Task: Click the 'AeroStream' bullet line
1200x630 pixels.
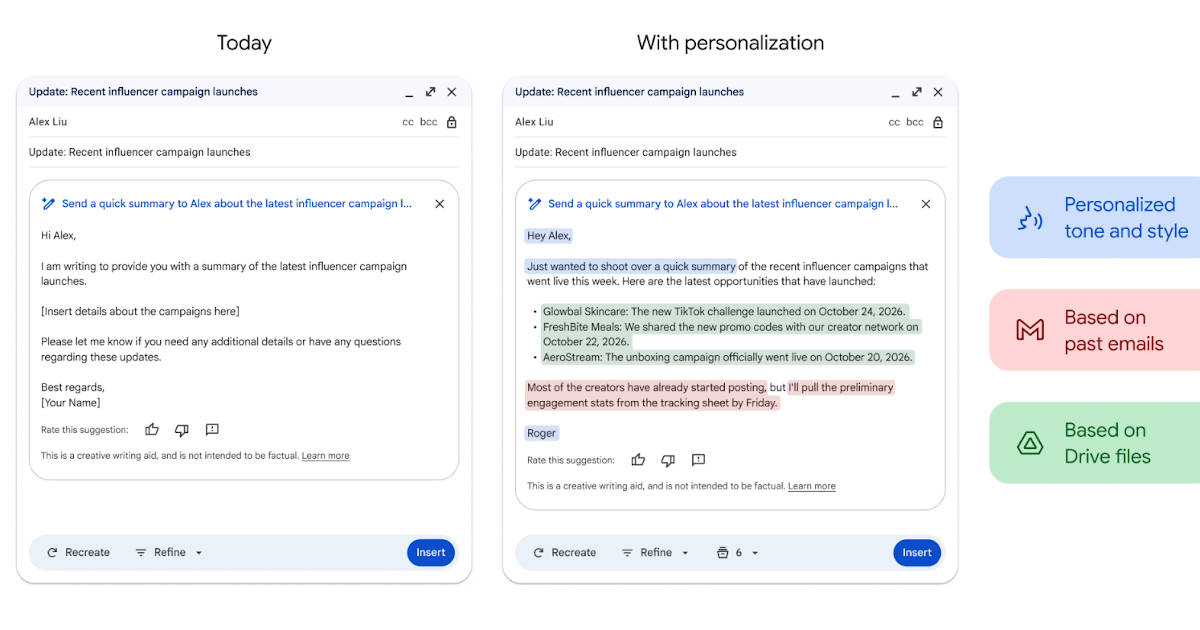Action: [728, 357]
